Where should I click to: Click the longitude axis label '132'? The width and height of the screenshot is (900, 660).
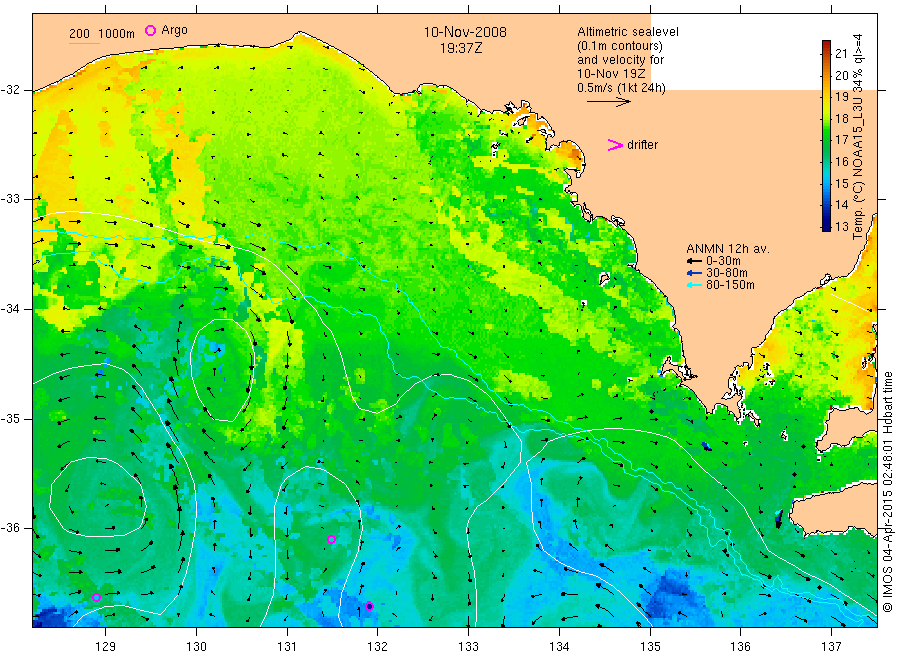click(x=378, y=647)
